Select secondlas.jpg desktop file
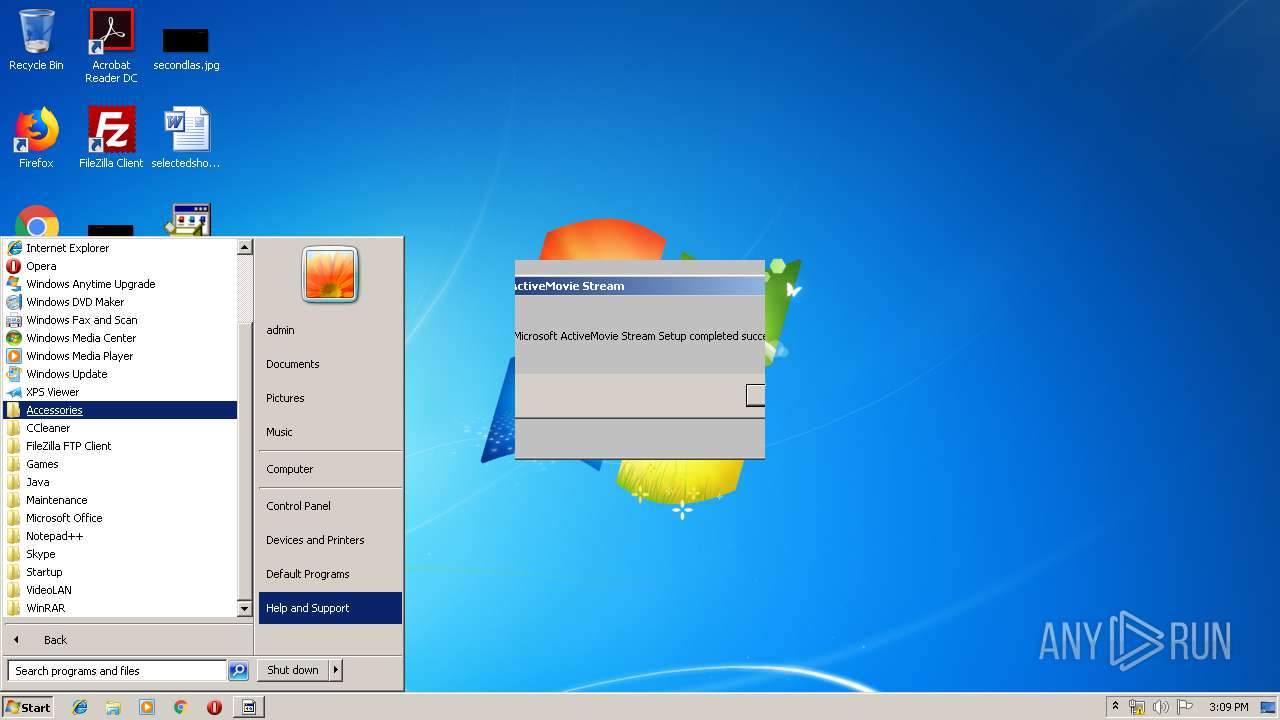 186,48
